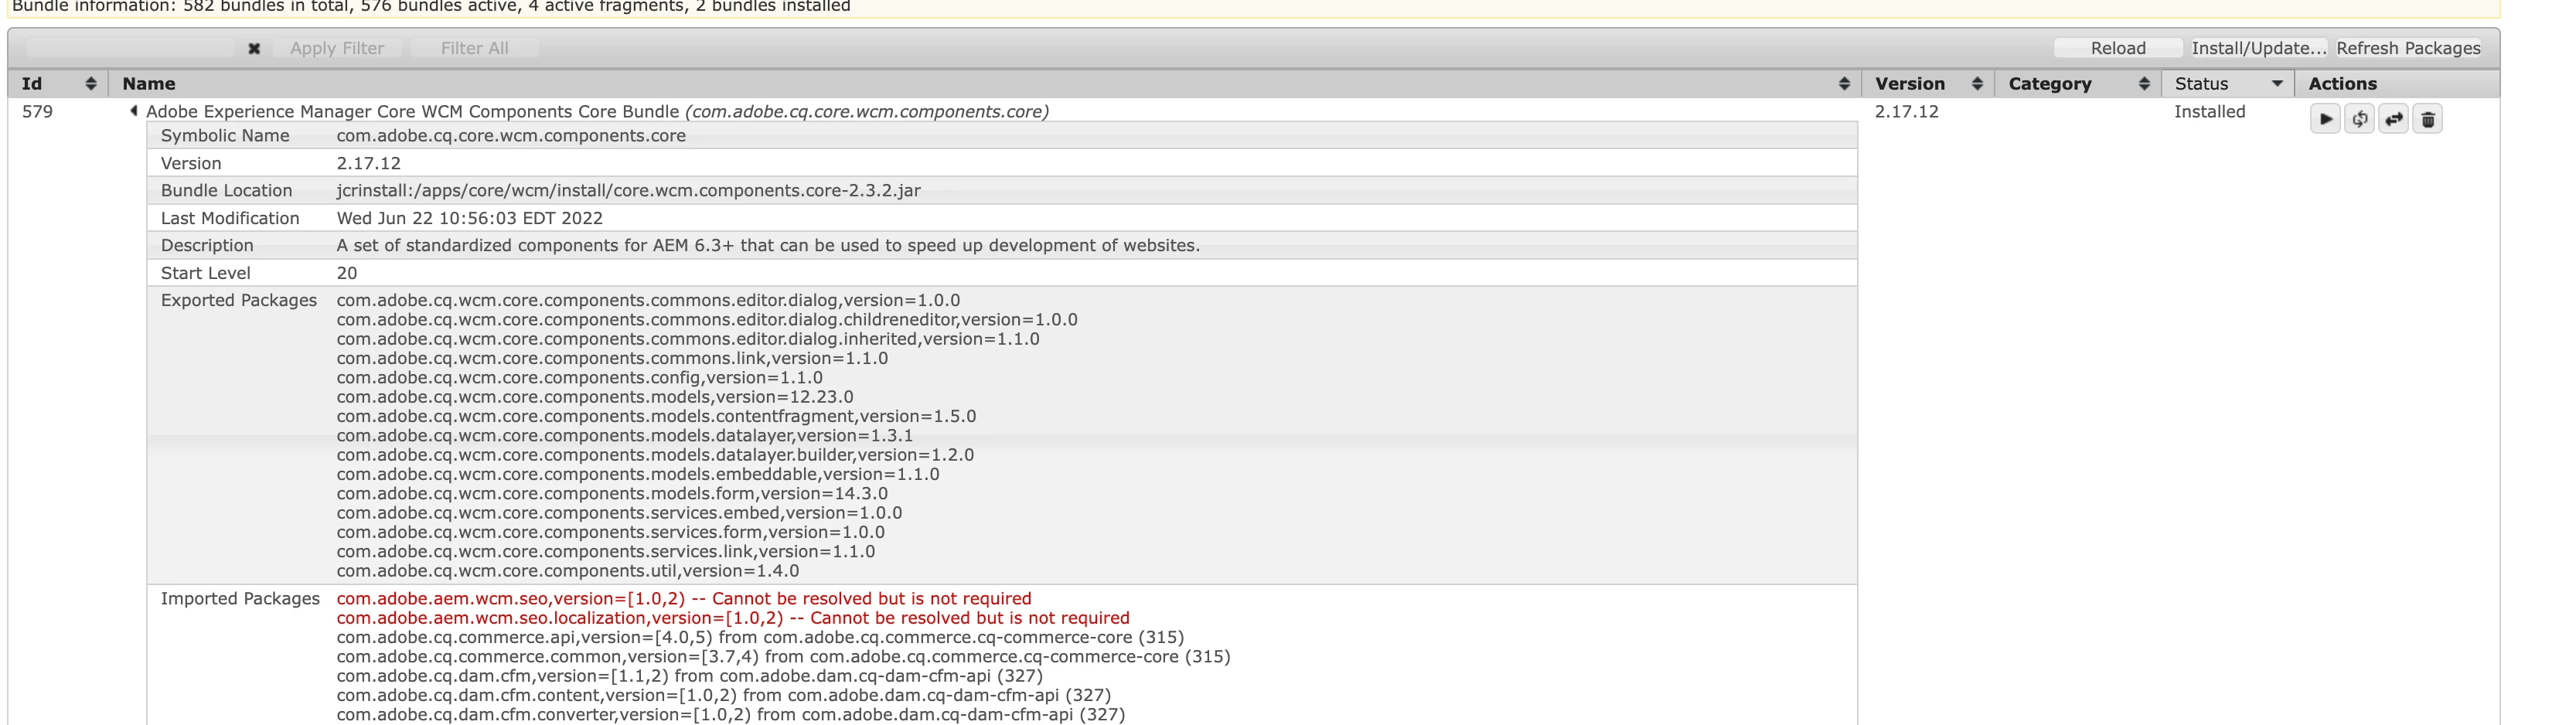Click exported package models.datalayer,version=1.3.1
This screenshot has height=725, width=2576.
(x=625, y=436)
